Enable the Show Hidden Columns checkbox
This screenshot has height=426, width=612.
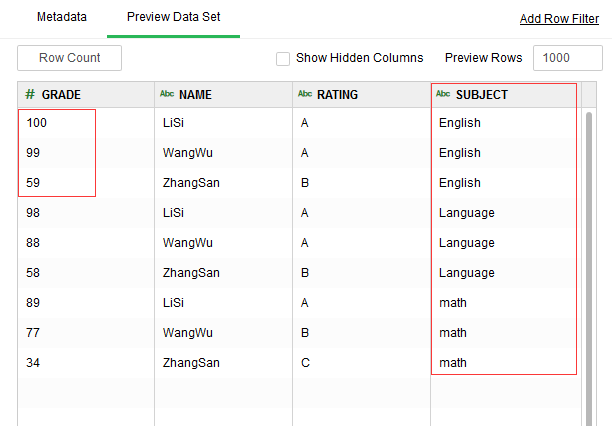click(283, 58)
